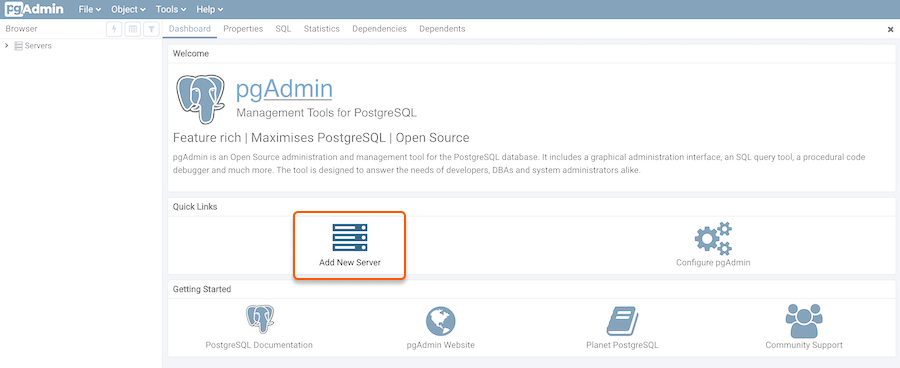The width and height of the screenshot is (900, 368).
Task: Click the Quick Links section header
Action: (x=195, y=207)
